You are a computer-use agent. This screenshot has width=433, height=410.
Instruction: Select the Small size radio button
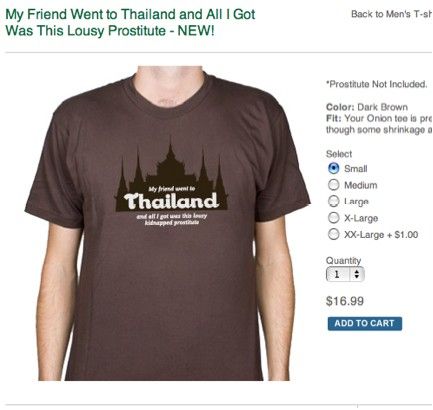click(333, 168)
